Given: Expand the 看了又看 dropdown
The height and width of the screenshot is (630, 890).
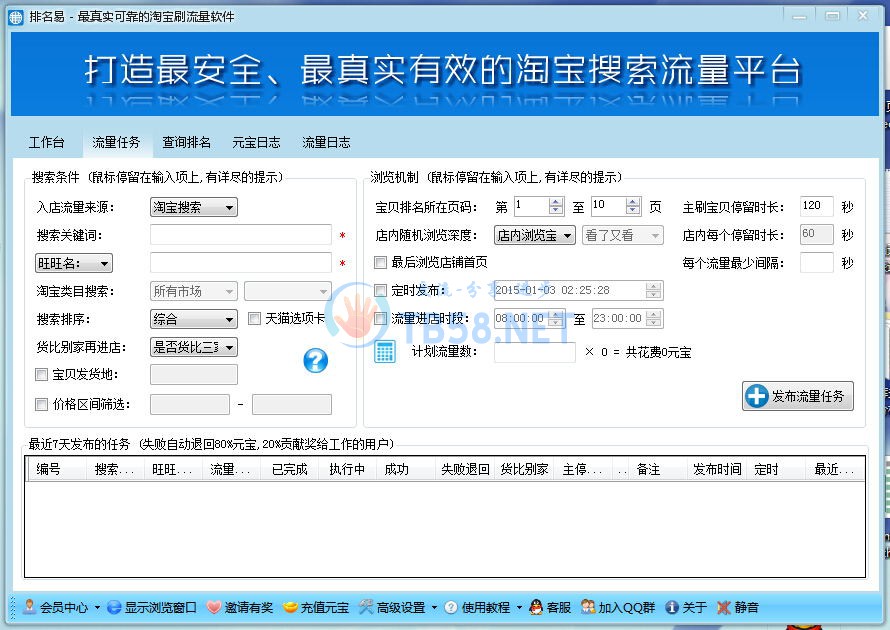Looking at the screenshot, I should coord(623,235).
